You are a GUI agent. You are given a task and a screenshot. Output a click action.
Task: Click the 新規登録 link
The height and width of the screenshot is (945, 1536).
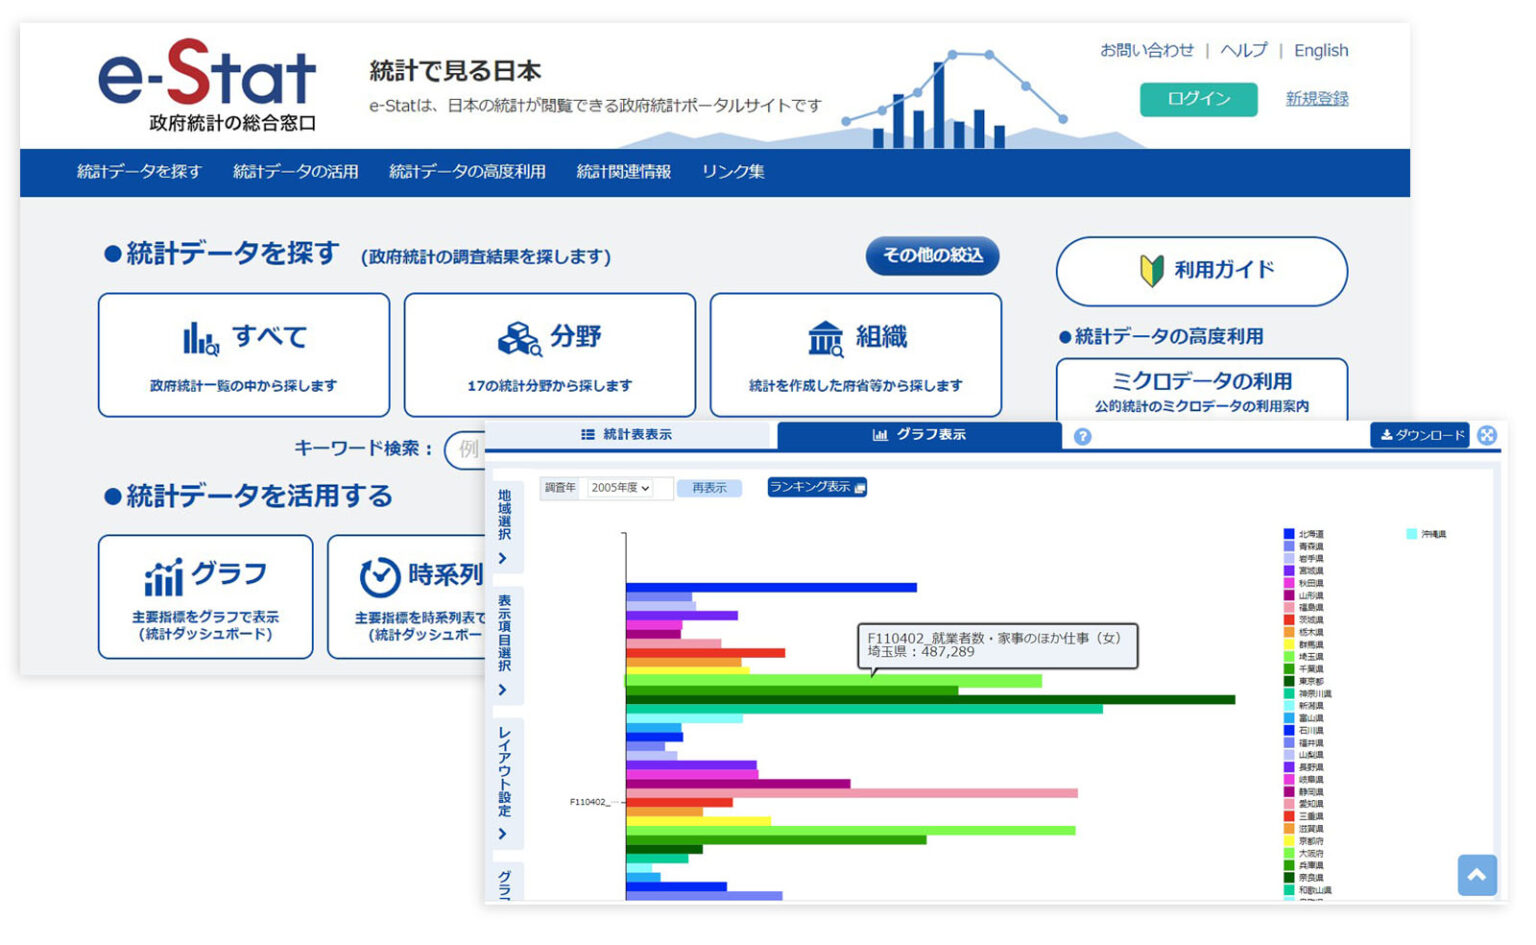(1316, 99)
